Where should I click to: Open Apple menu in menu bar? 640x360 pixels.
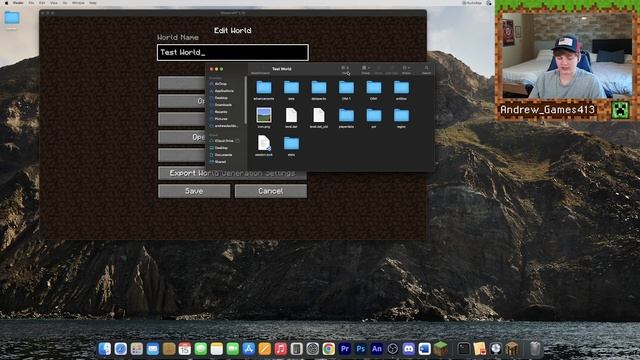(x=6, y=3)
